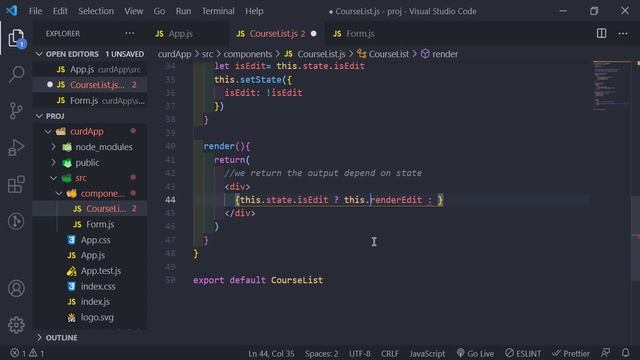Place cursor on export default CourseList line

click(x=258, y=280)
